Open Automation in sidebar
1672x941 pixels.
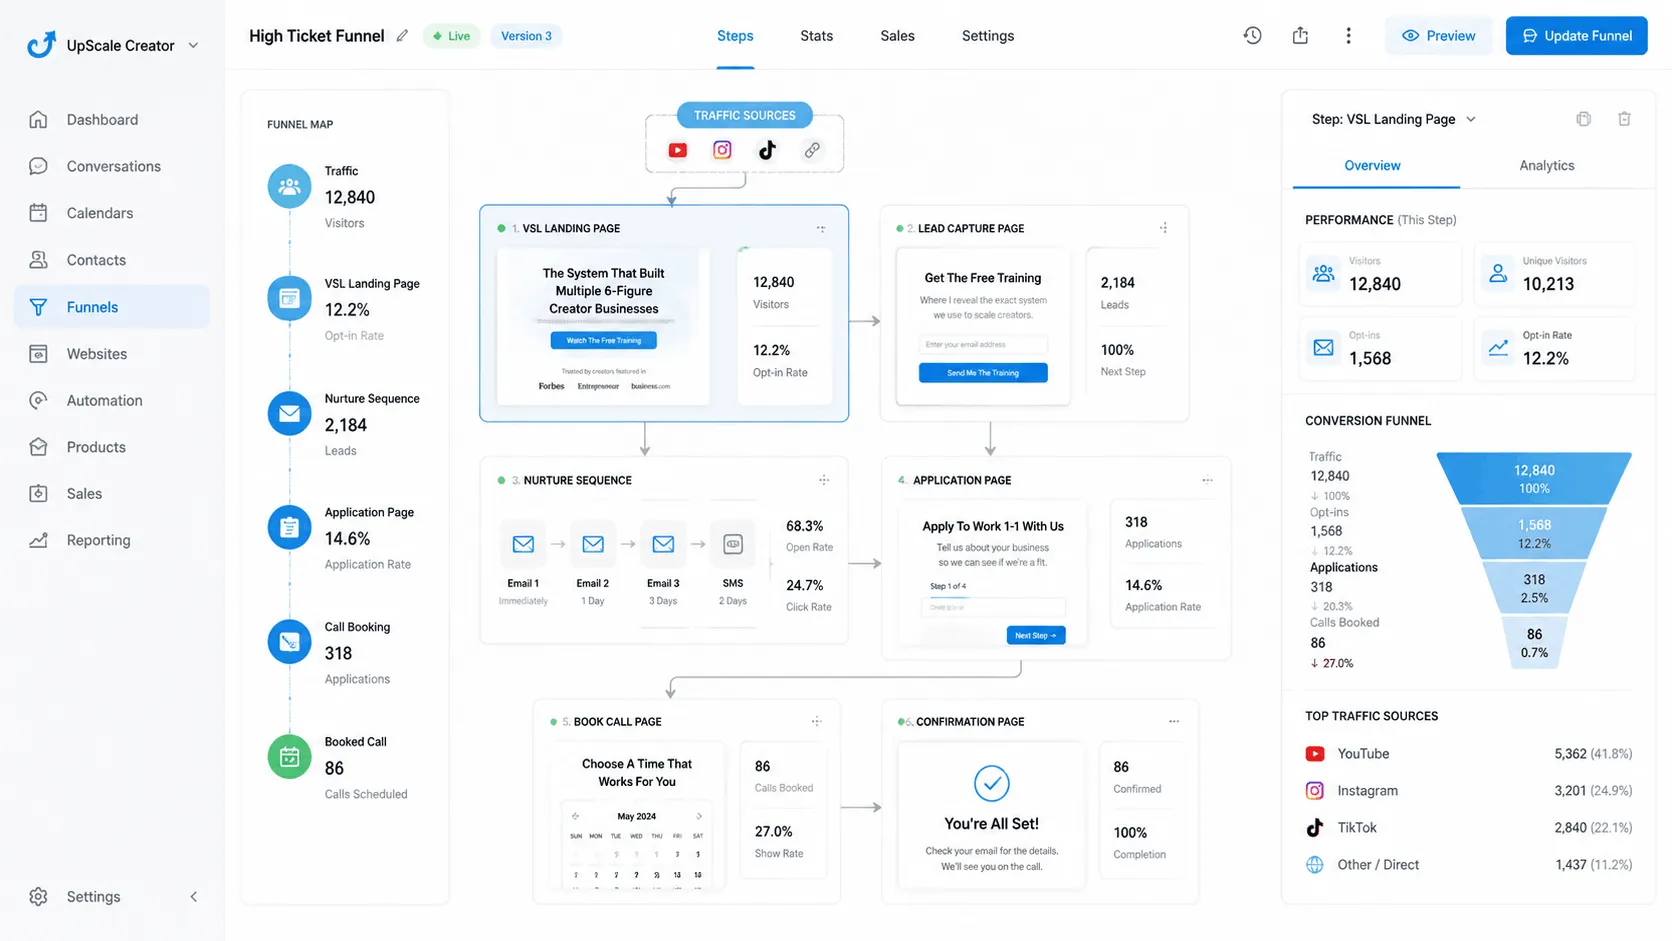(x=112, y=400)
